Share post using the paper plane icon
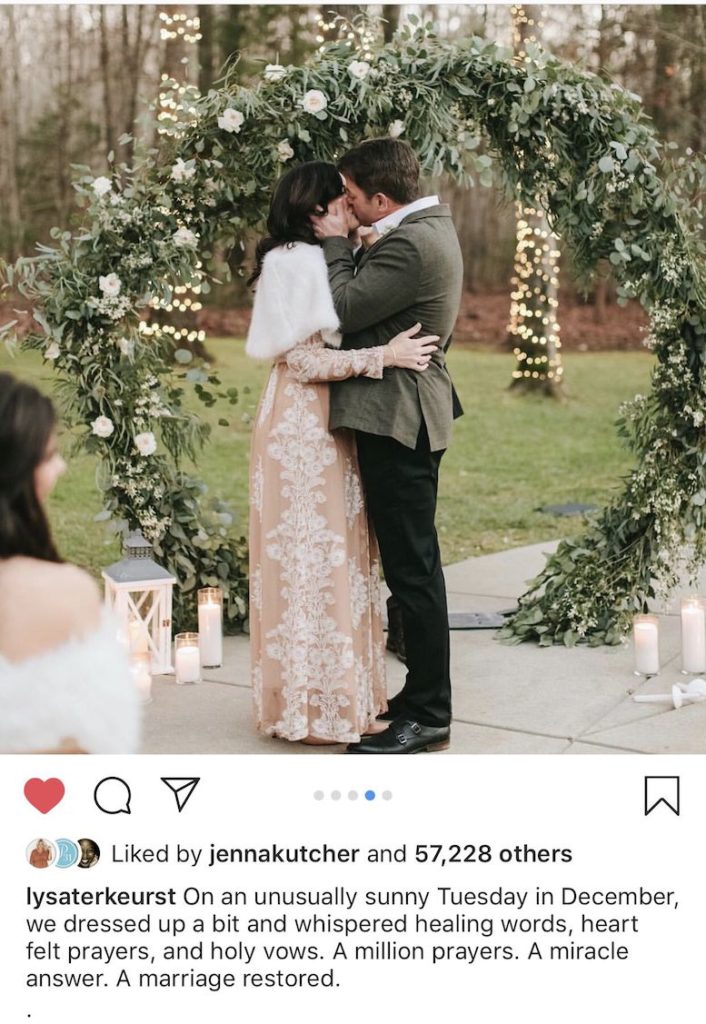 (x=180, y=794)
